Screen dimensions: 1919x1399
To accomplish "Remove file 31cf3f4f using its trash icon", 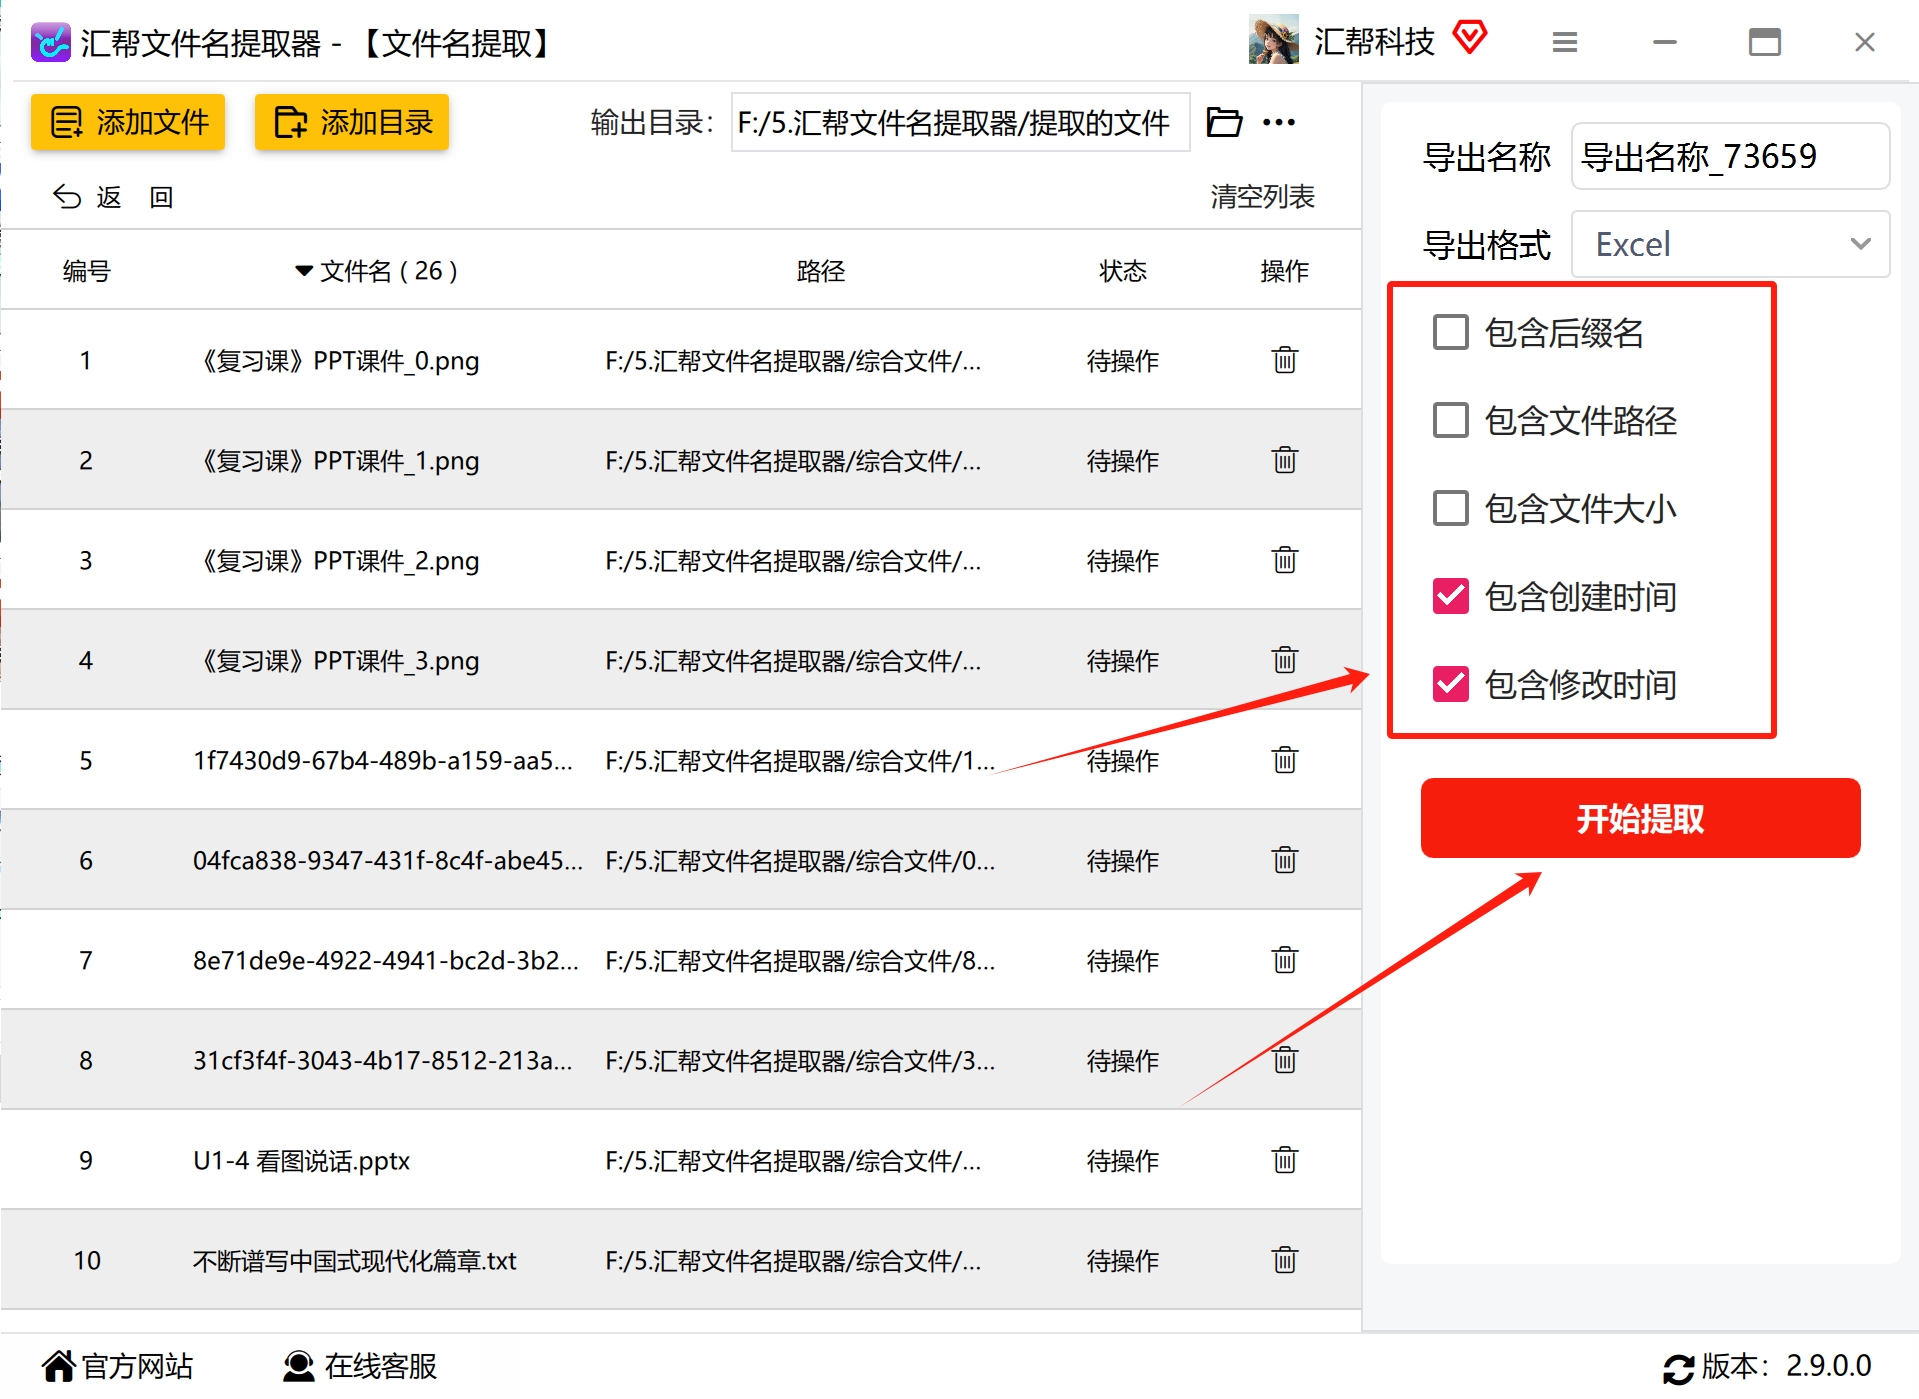I will pyautogui.click(x=1284, y=1060).
